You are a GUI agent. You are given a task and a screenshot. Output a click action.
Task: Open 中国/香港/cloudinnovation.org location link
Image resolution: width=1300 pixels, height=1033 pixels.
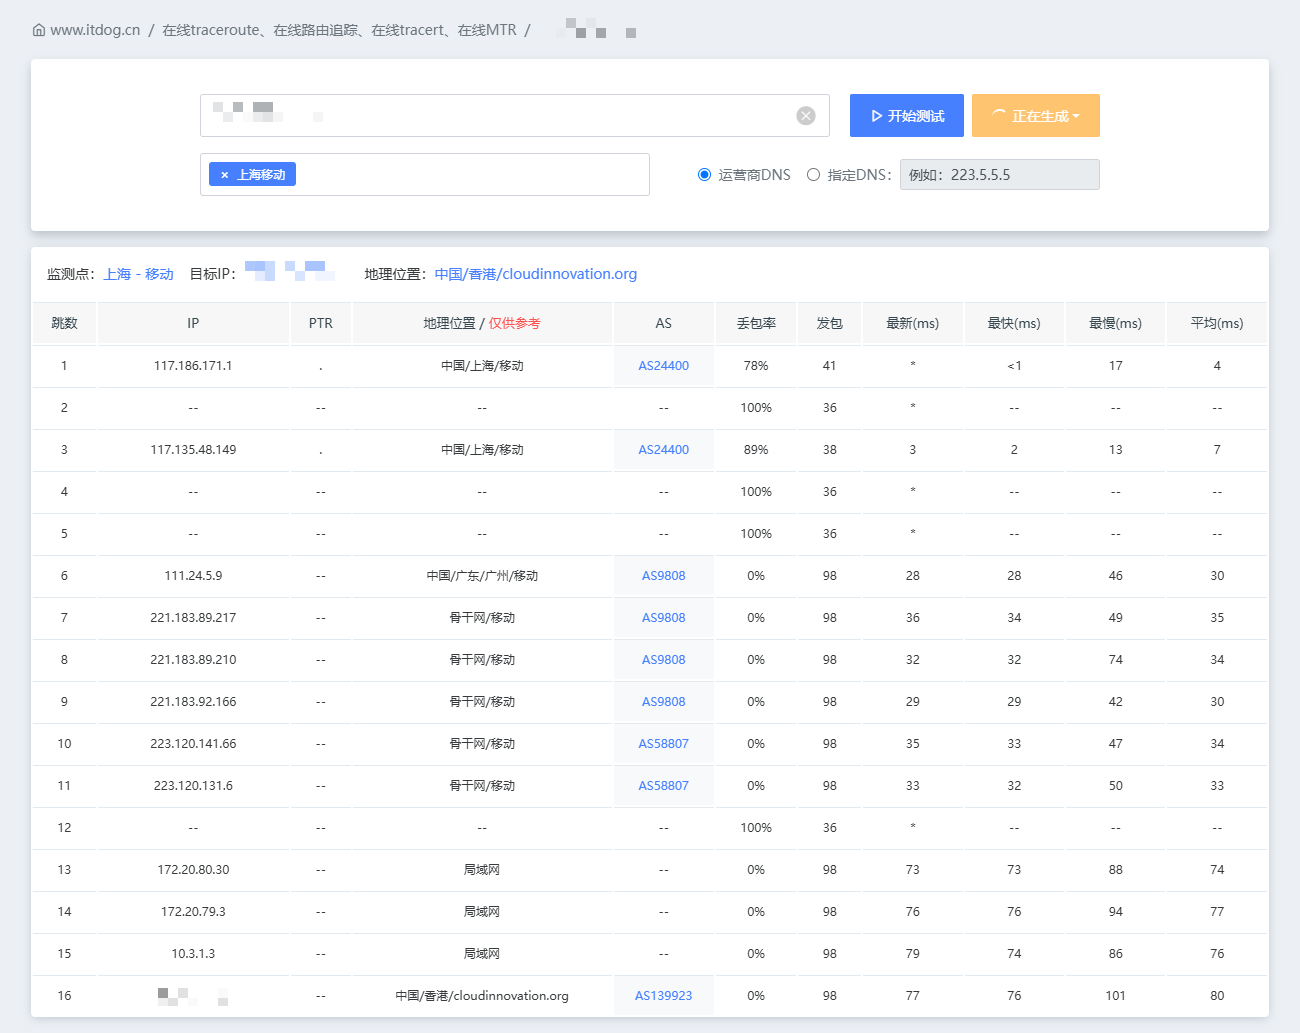[x=536, y=274]
